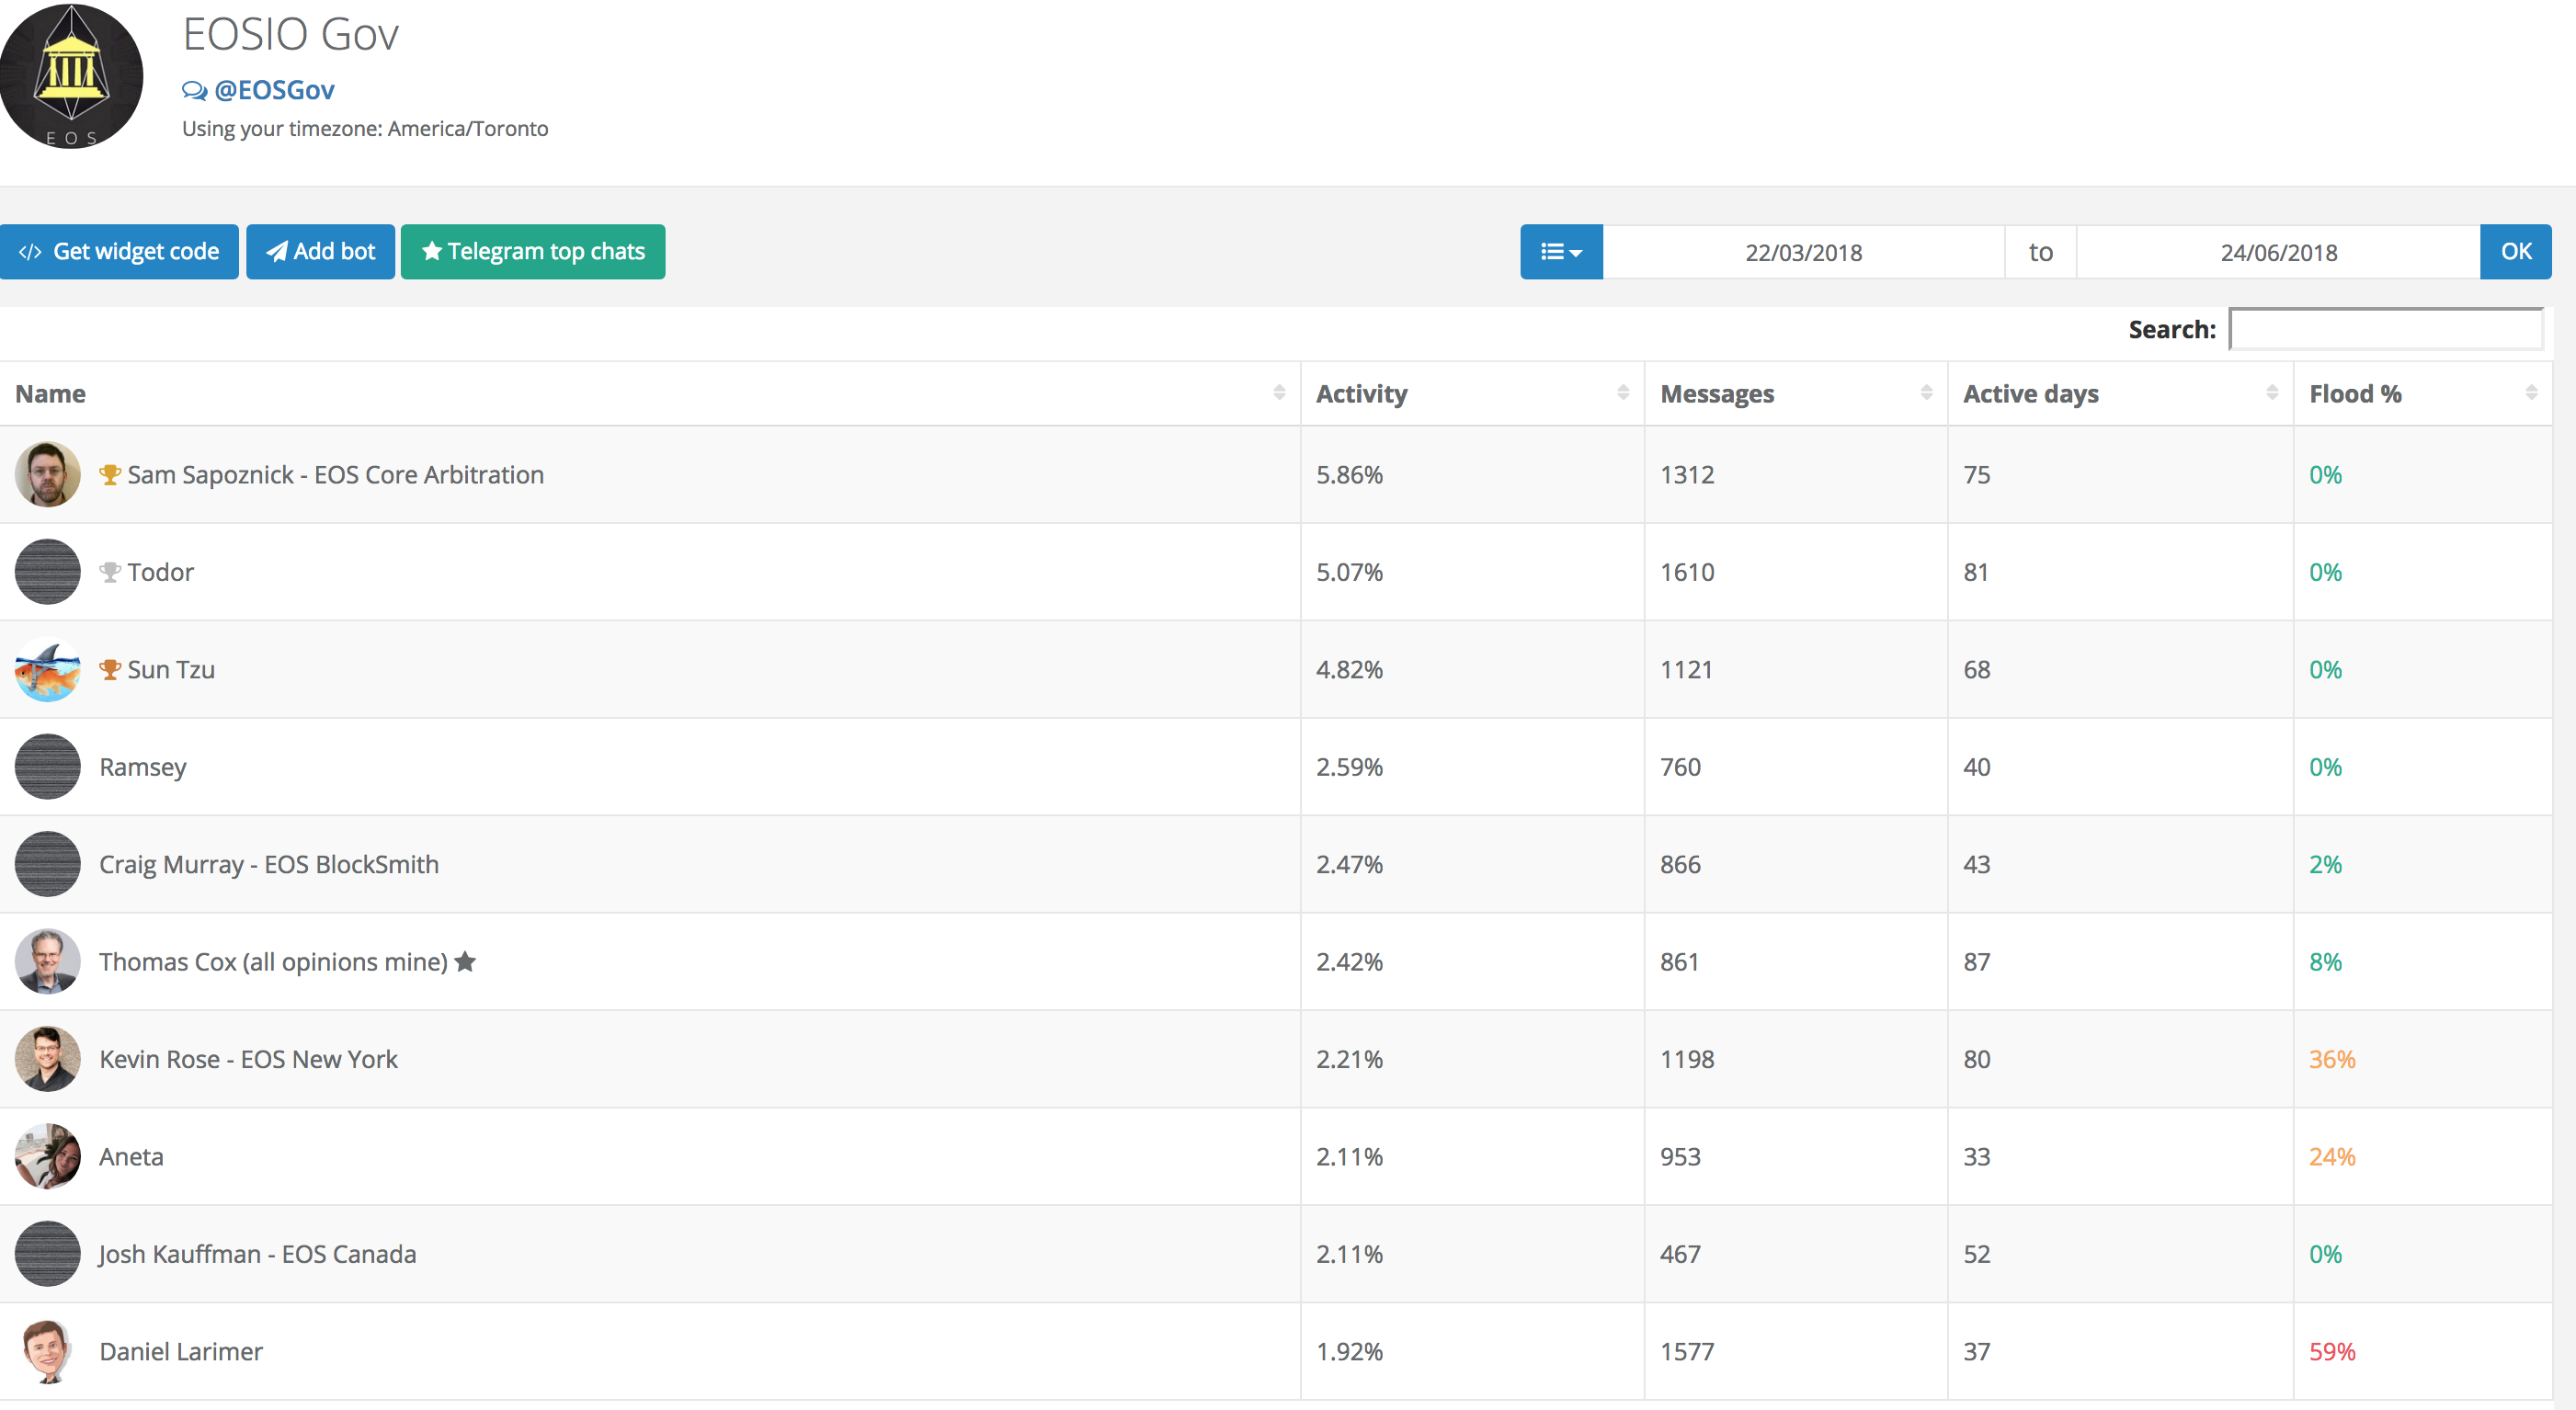Click flood value 59%
Viewport: 2576px width, 1410px height.
(x=2332, y=1352)
